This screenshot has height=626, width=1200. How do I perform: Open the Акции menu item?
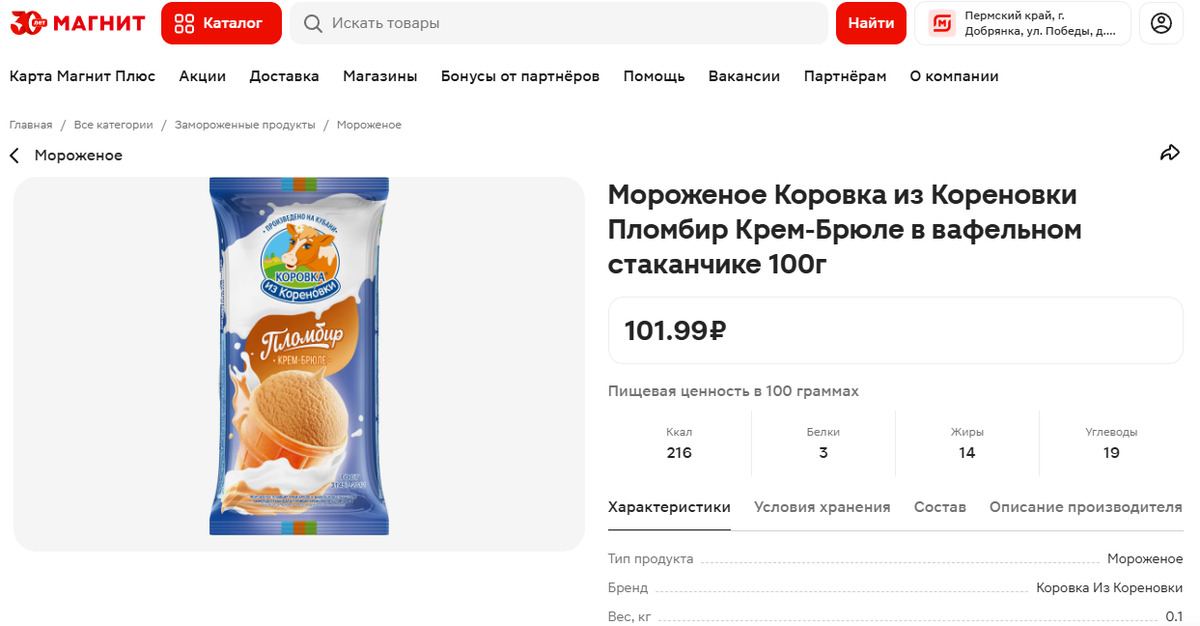(202, 76)
